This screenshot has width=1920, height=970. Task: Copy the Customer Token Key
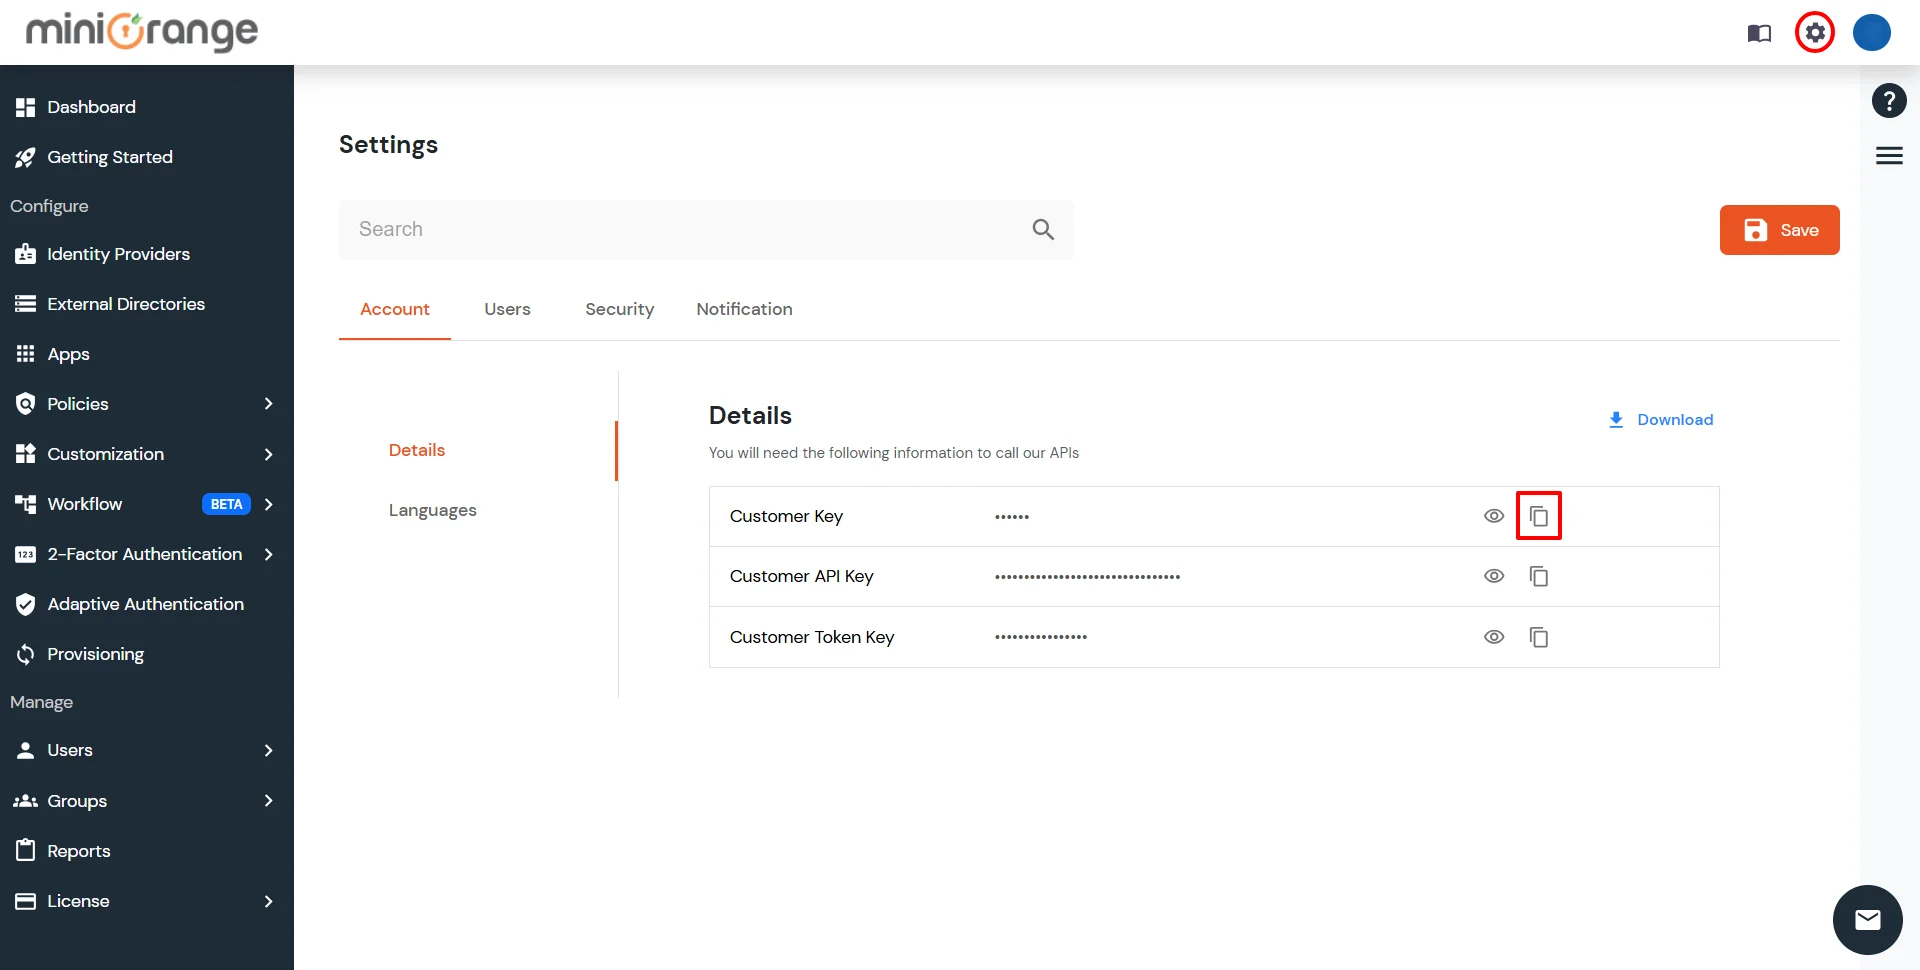[1538, 637]
